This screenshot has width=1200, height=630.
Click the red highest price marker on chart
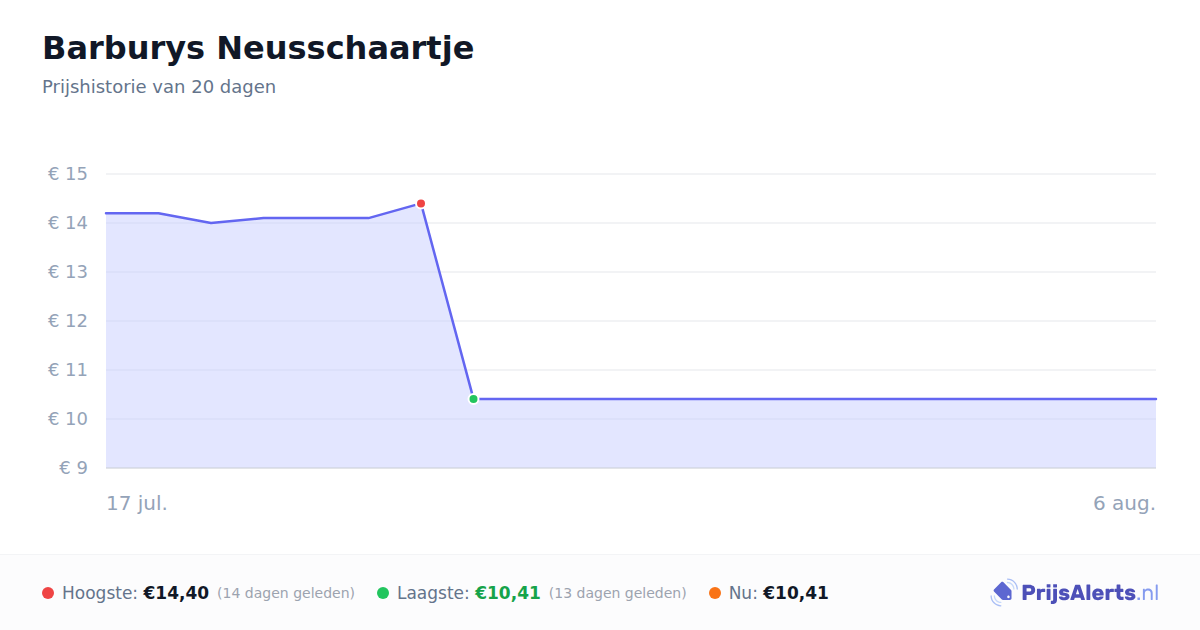tap(421, 204)
